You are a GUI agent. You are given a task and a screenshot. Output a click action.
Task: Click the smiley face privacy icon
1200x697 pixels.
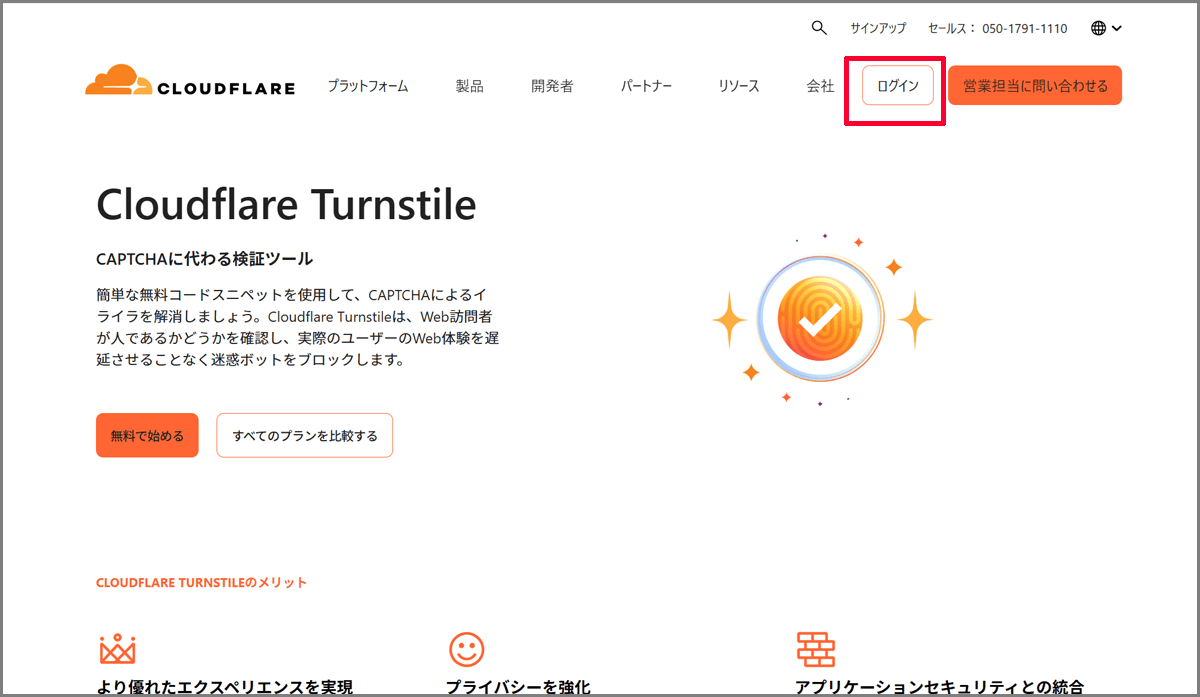pos(466,650)
